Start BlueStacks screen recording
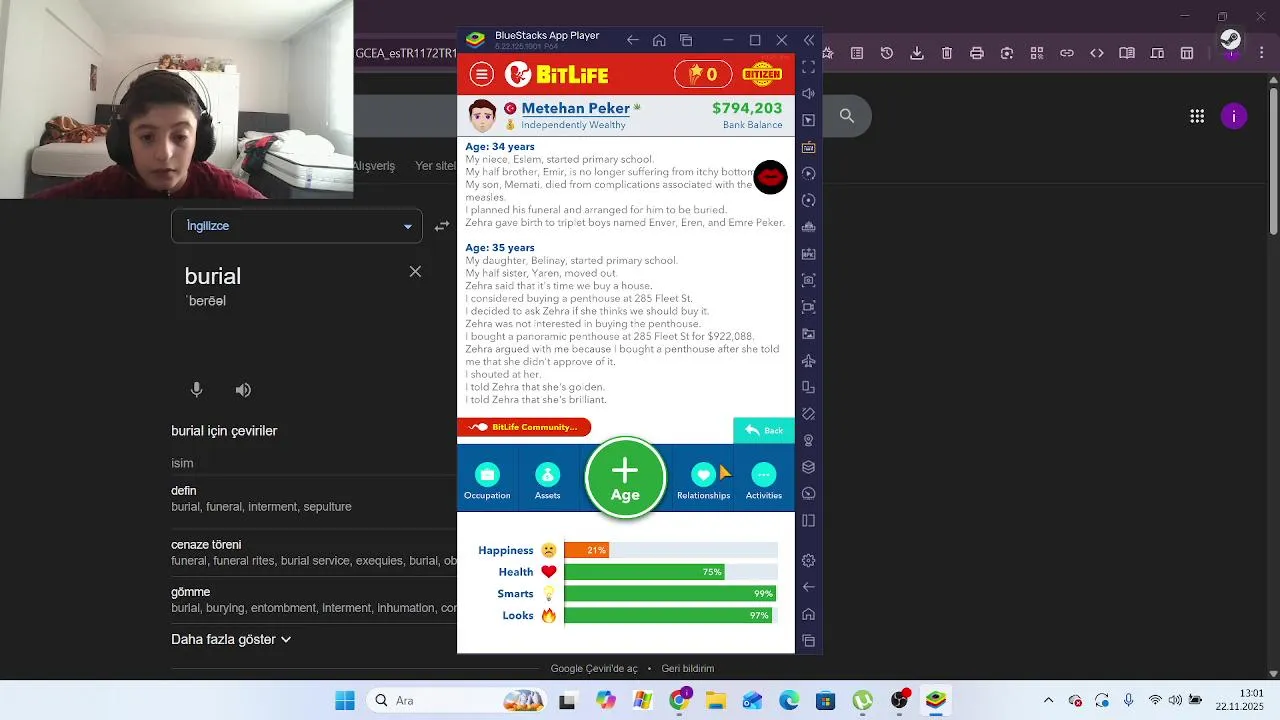 [809, 307]
